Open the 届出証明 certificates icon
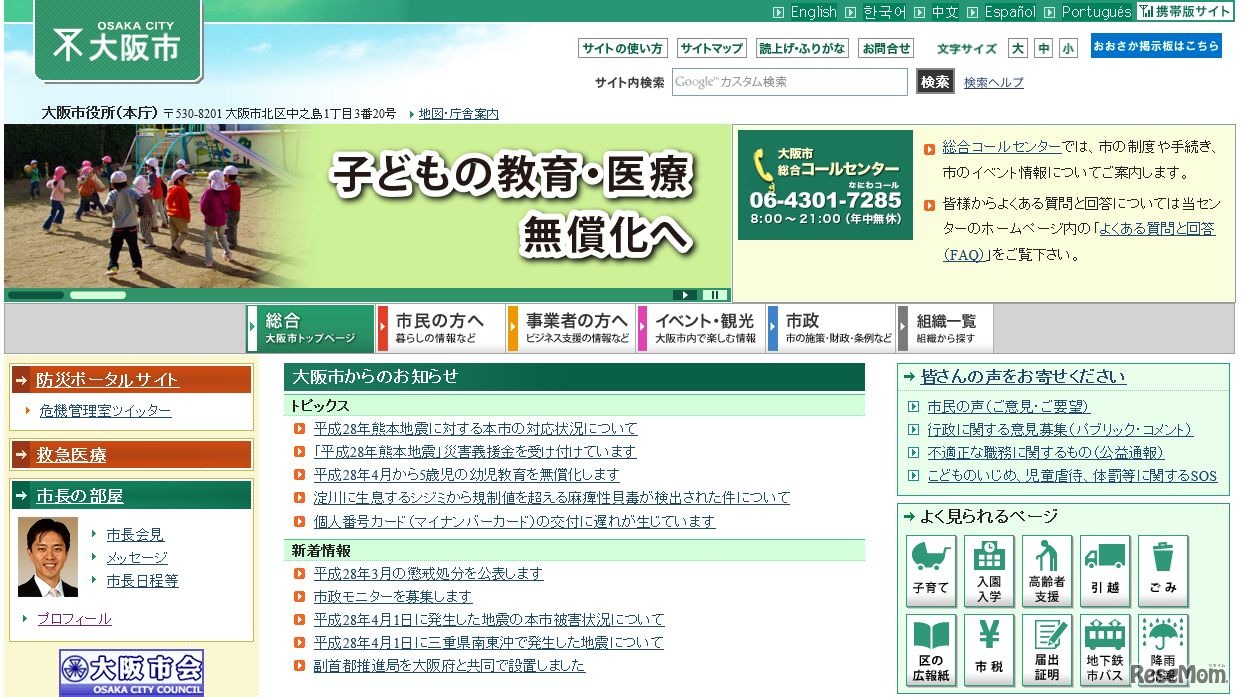This screenshot has width=1241, height=697. tap(1047, 650)
